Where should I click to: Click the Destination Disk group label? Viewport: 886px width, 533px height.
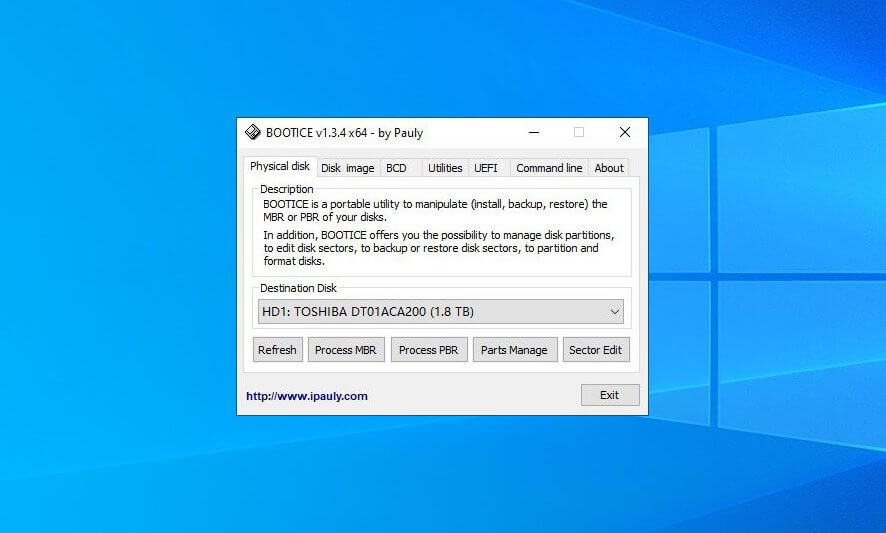pos(298,288)
